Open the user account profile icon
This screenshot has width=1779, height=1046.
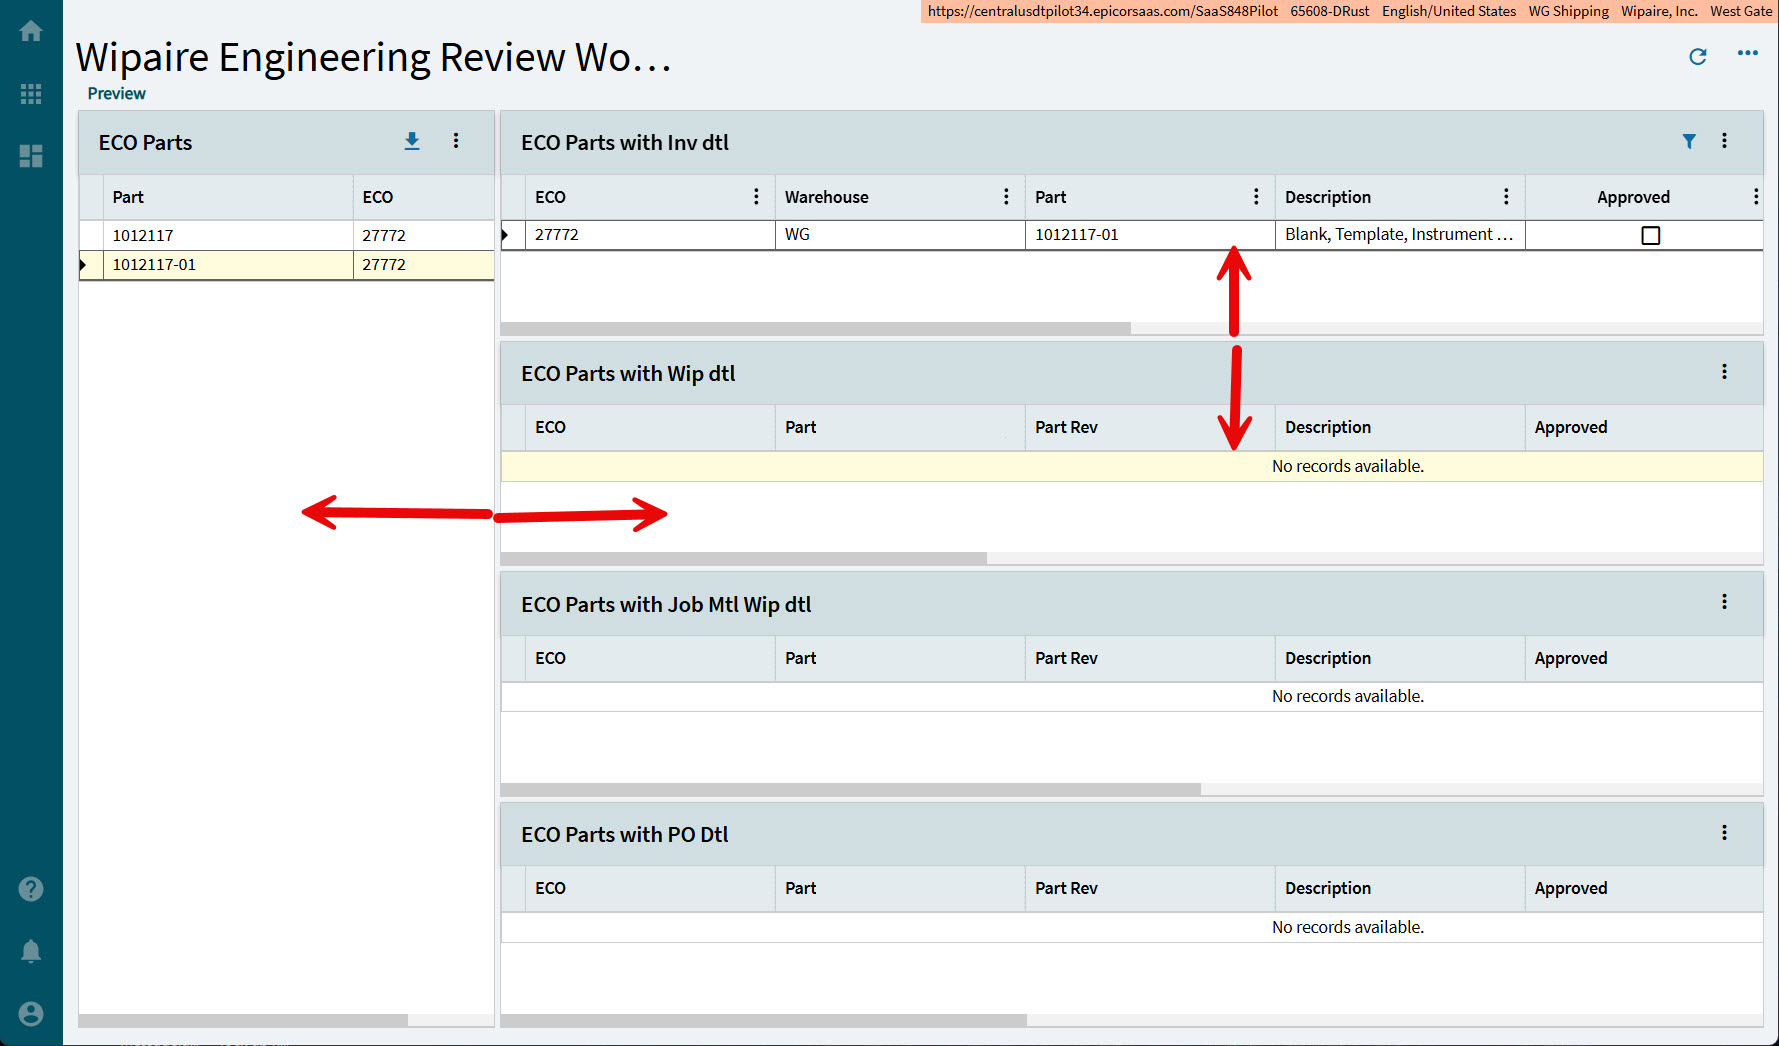tap(31, 1014)
